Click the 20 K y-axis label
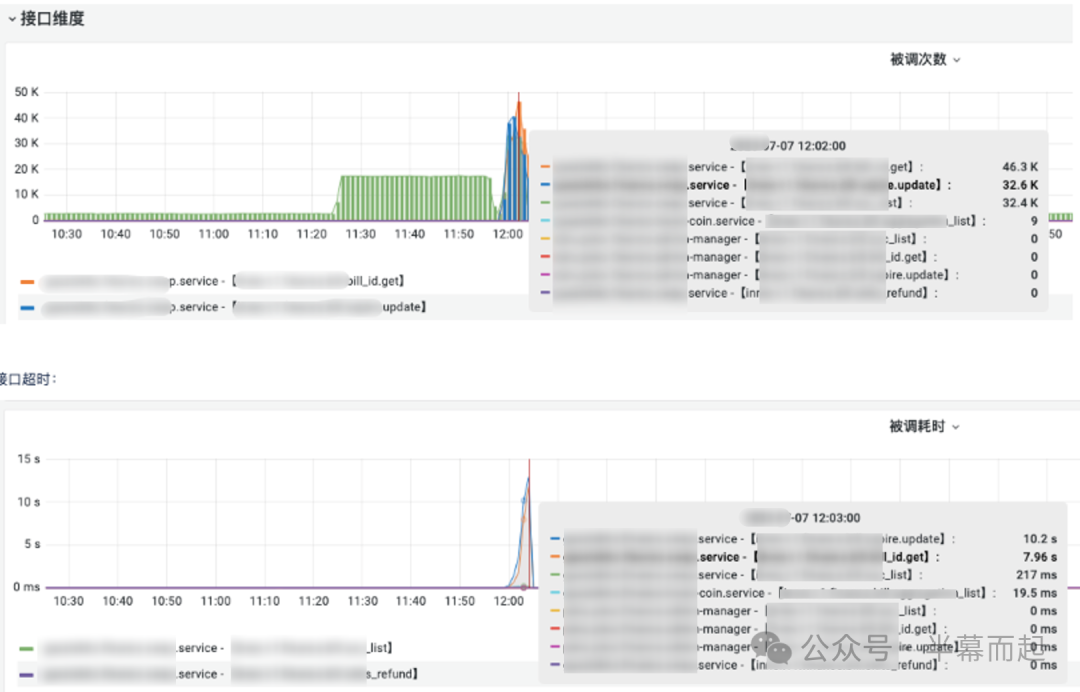Image resolution: width=1080 pixels, height=692 pixels. (x=26, y=169)
